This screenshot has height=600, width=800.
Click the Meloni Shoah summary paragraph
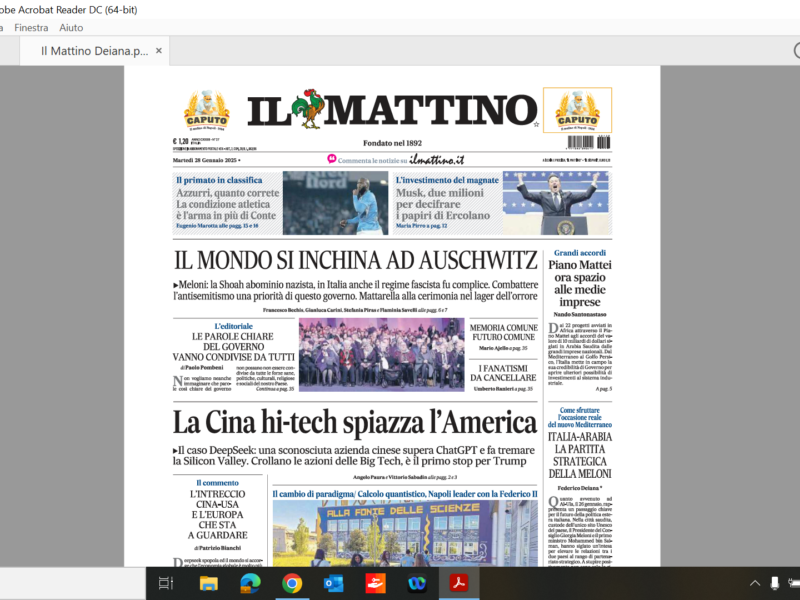pos(356,290)
